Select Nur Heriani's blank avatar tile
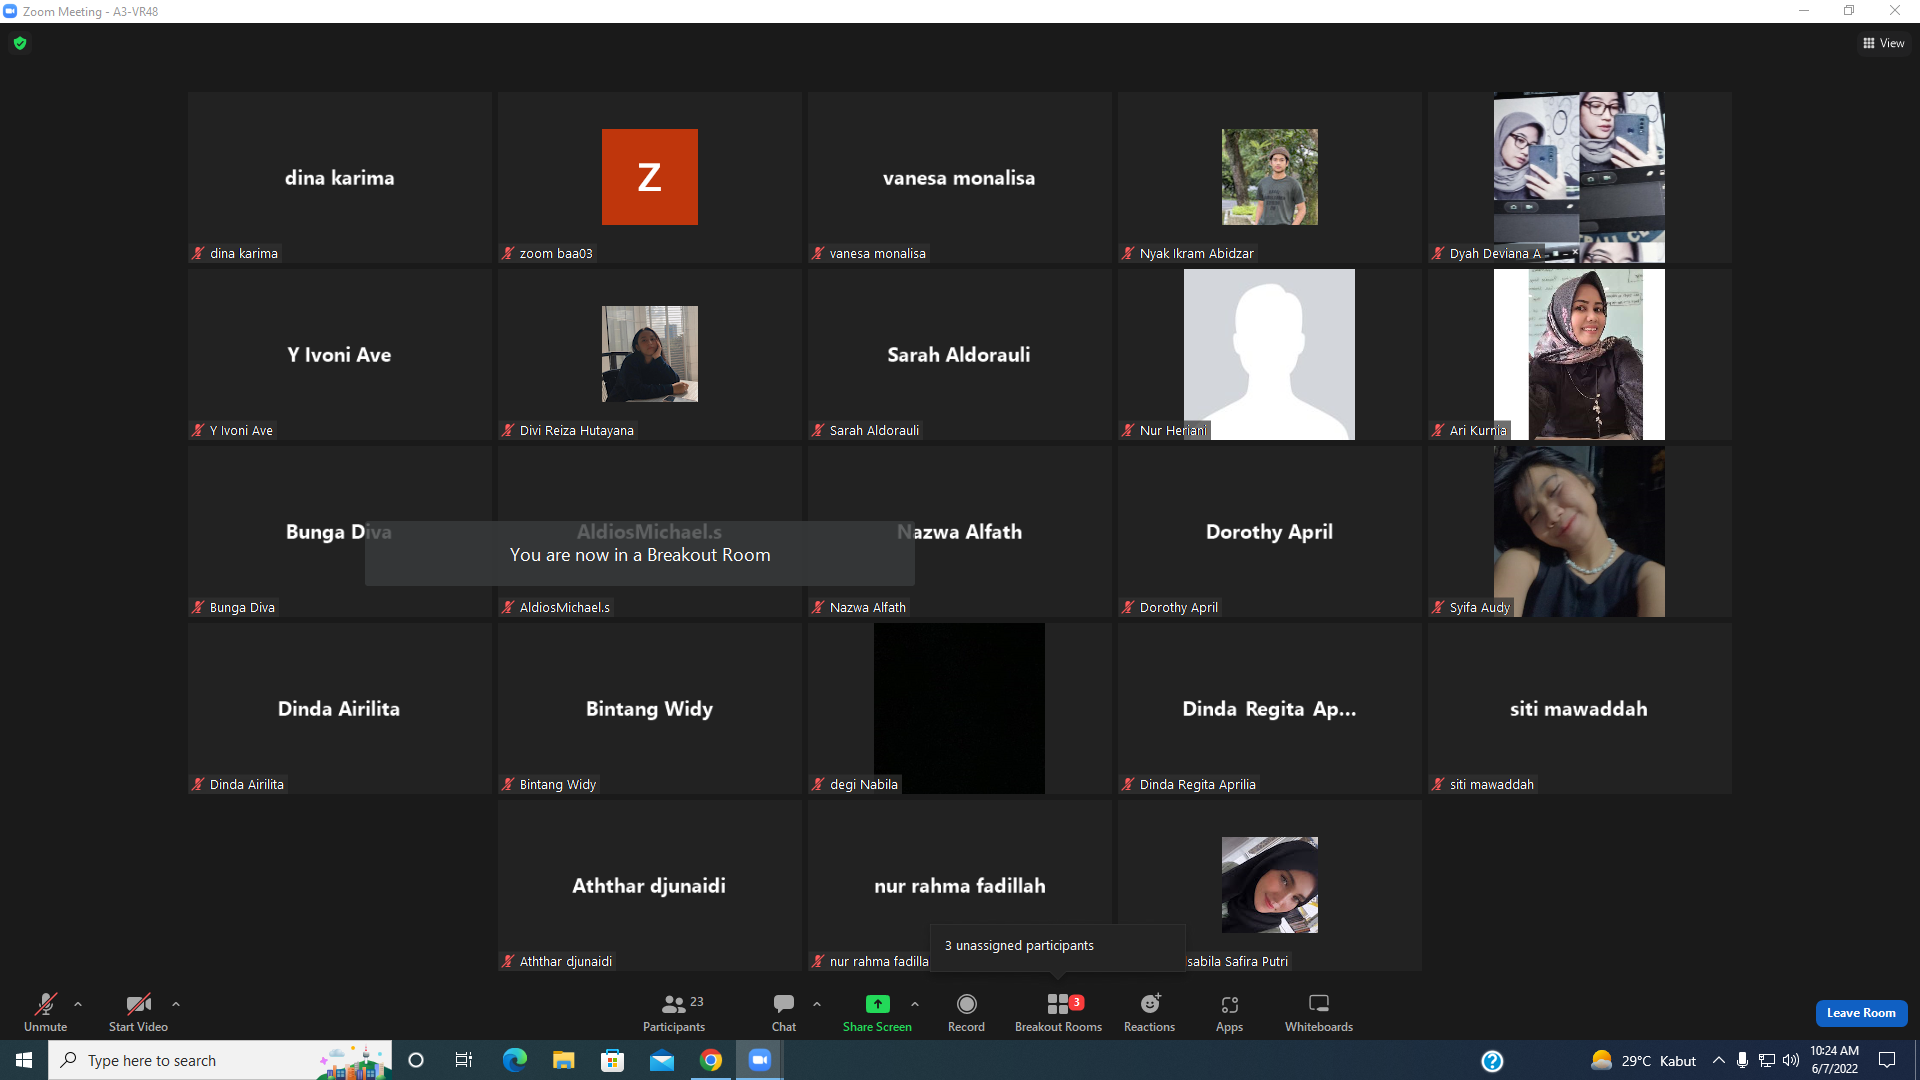 coord(1270,354)
